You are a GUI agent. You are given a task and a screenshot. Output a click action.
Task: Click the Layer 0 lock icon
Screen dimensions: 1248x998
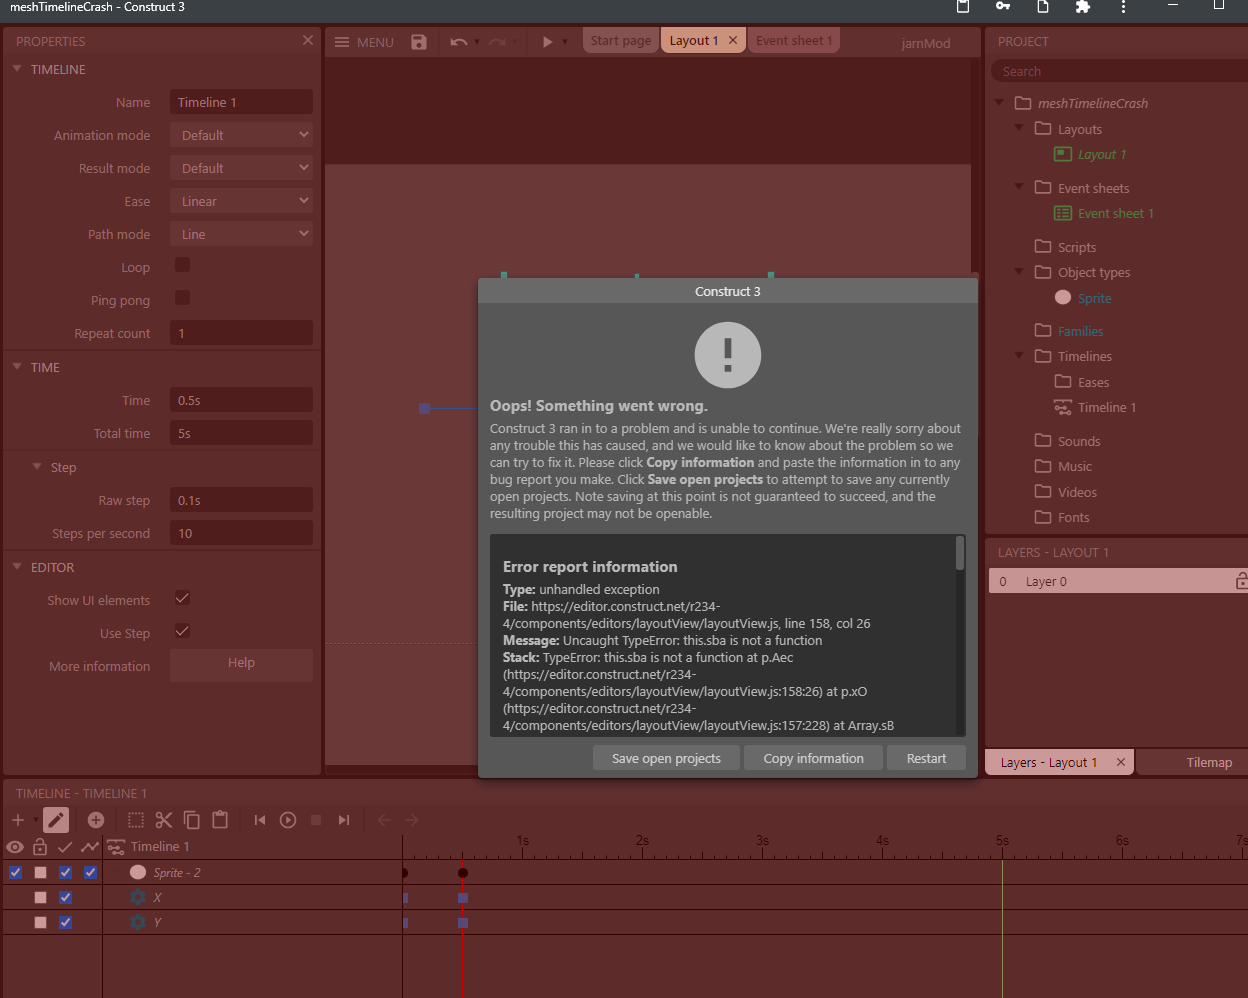coord(1241,581)
